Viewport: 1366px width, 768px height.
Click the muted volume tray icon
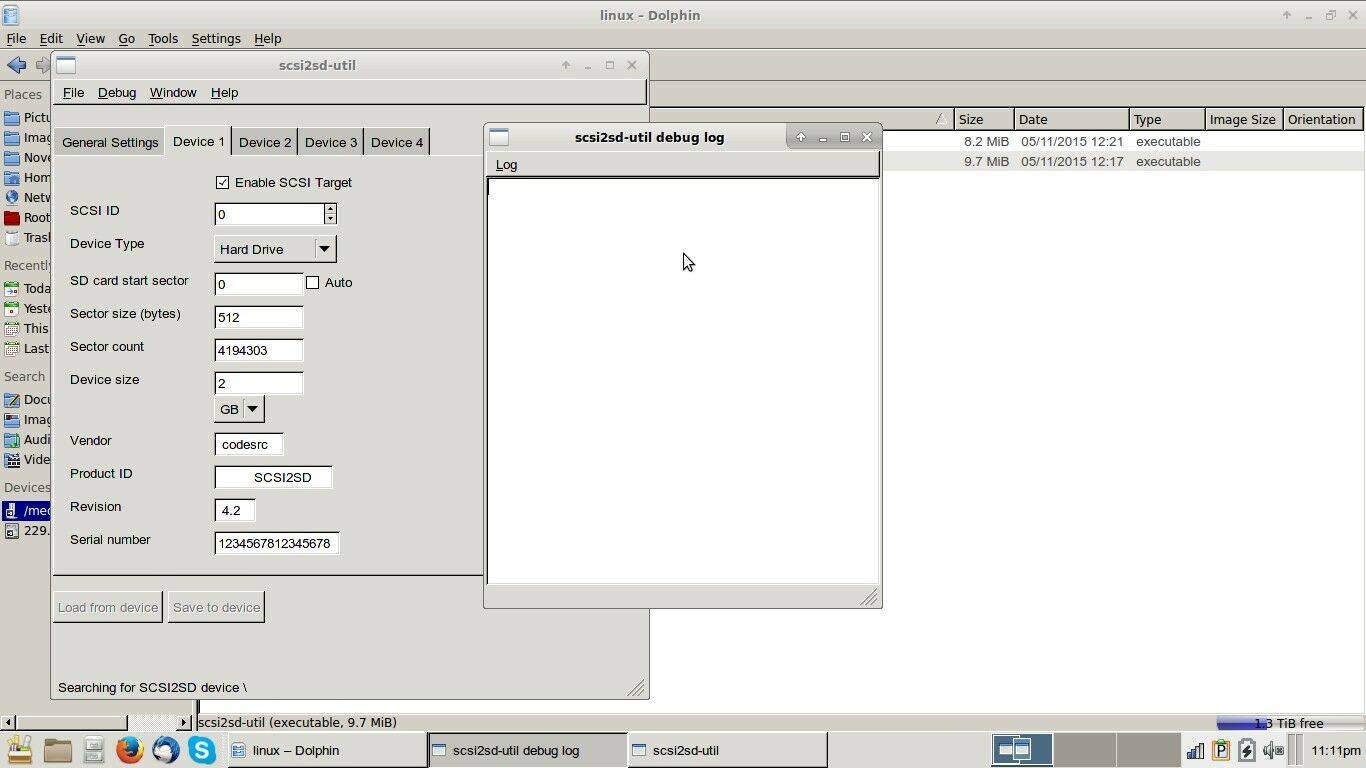point(1272,750)
